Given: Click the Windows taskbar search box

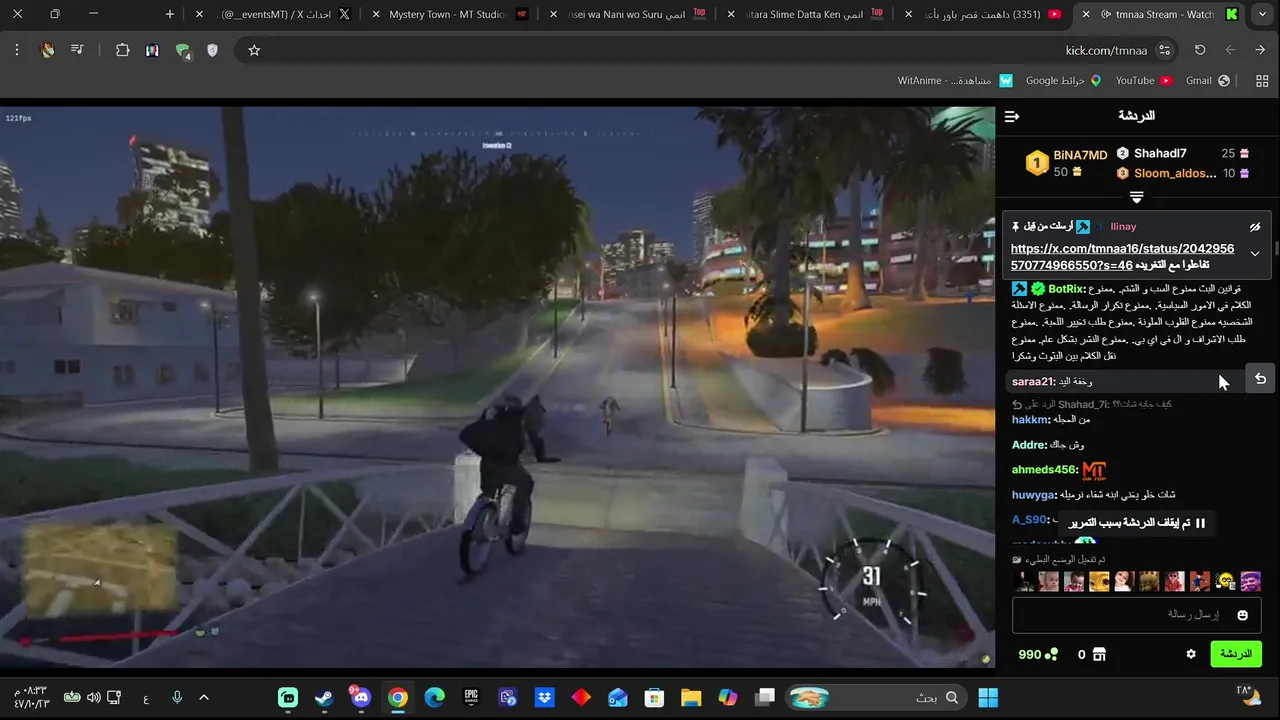Looking at the screenshot, I should 876,697.
